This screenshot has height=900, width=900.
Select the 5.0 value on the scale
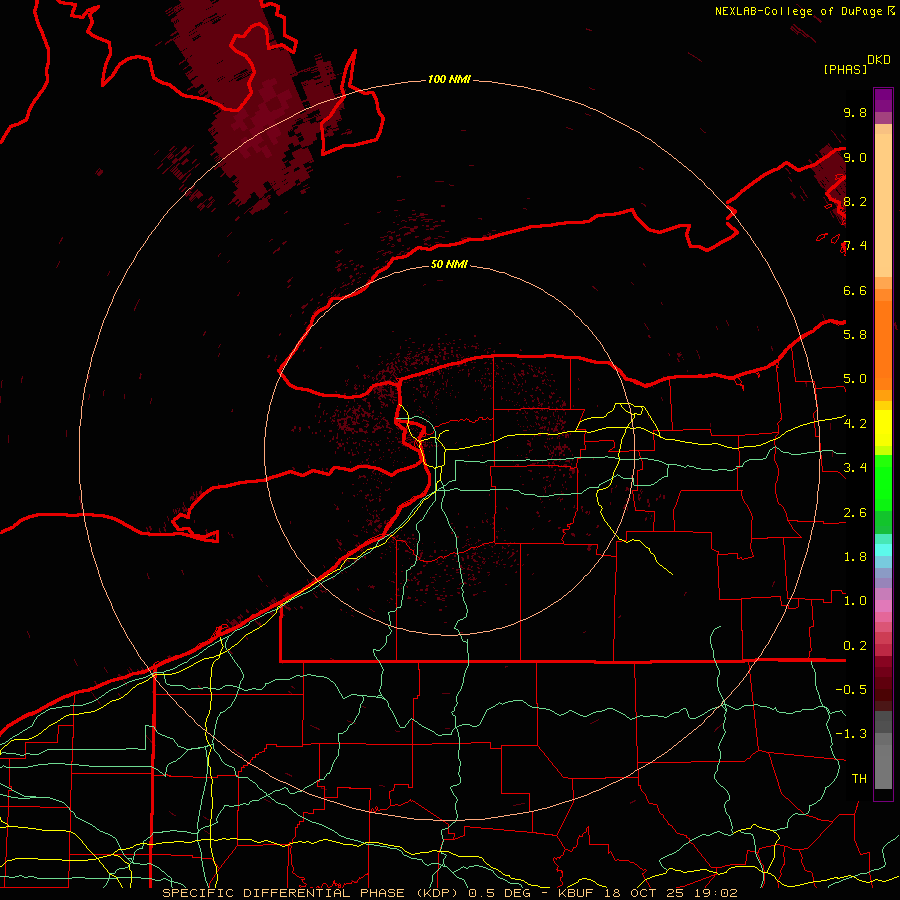855,379
